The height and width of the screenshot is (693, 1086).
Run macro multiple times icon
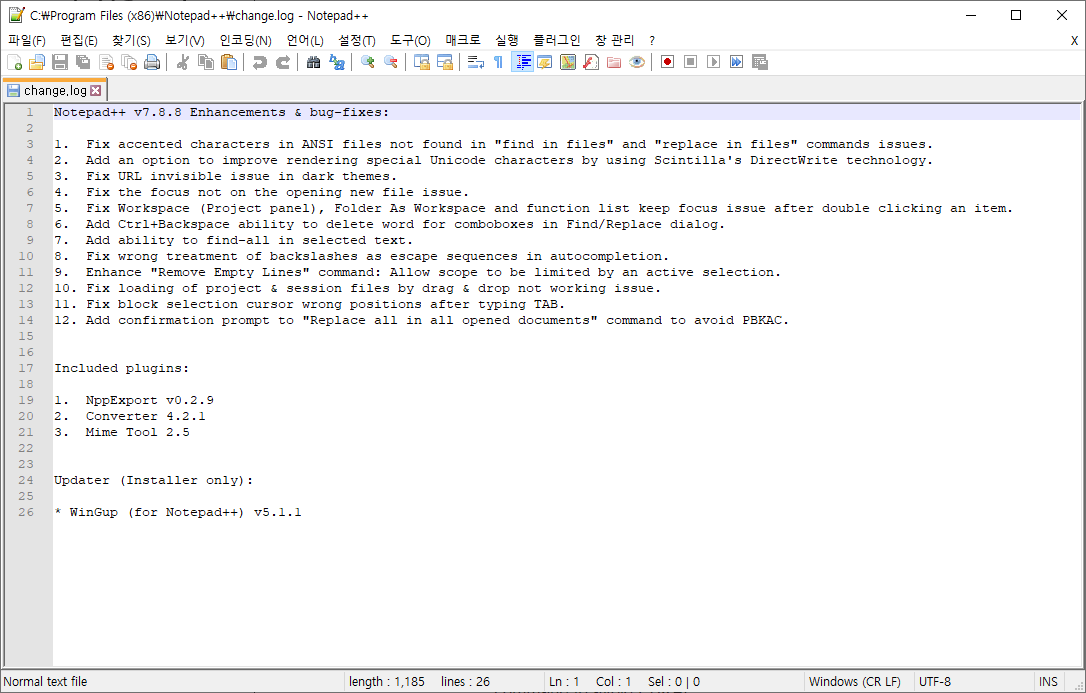click(x=736, y=62)
